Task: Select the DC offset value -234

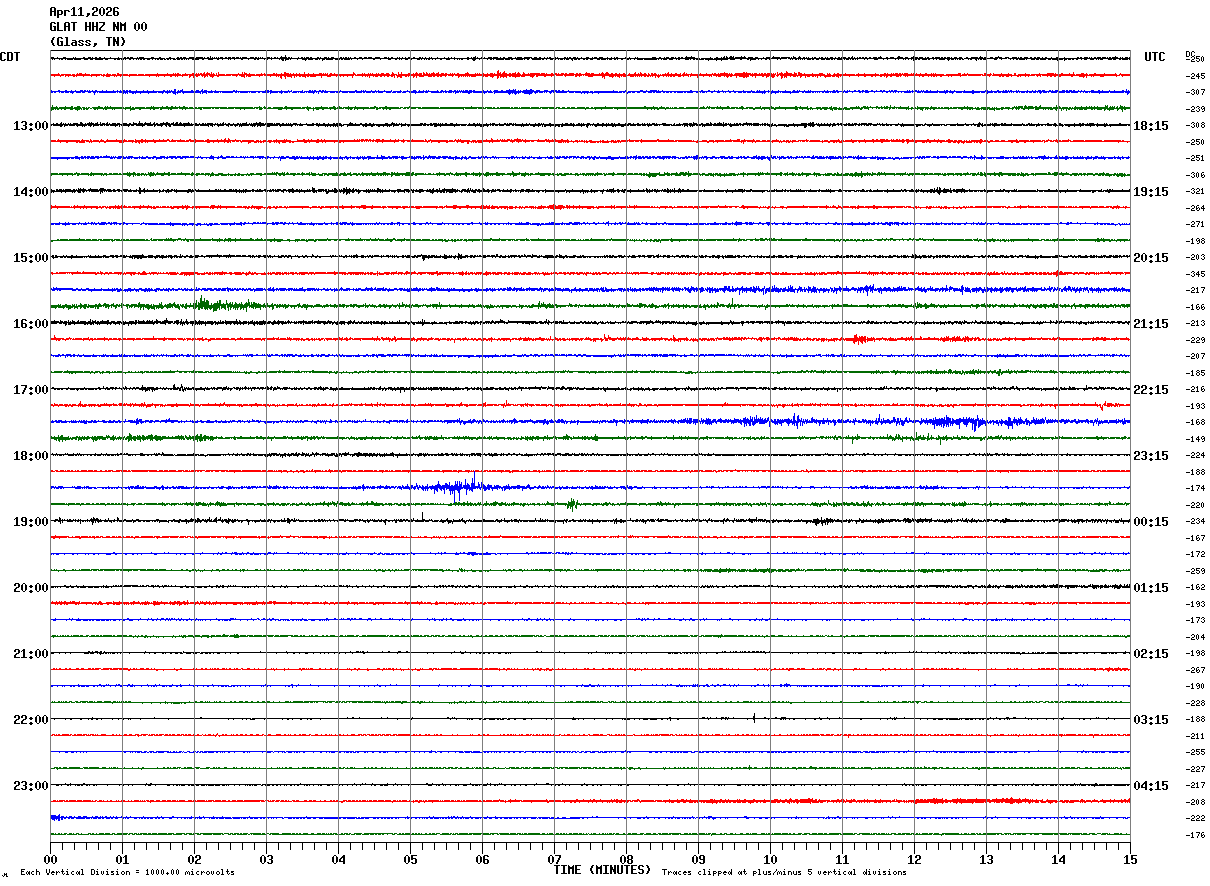Action: (x=1195, y=522)
